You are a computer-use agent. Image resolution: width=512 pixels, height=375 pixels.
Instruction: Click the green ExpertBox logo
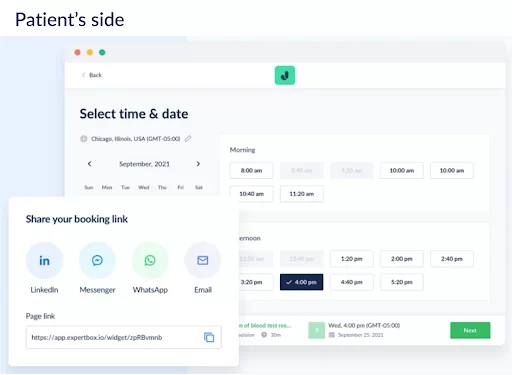285,75
